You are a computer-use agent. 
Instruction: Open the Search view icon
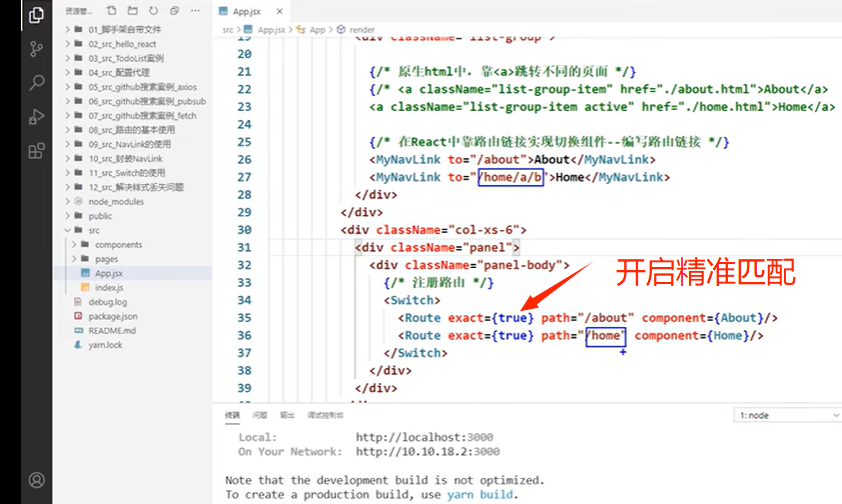tap(37, 82)
